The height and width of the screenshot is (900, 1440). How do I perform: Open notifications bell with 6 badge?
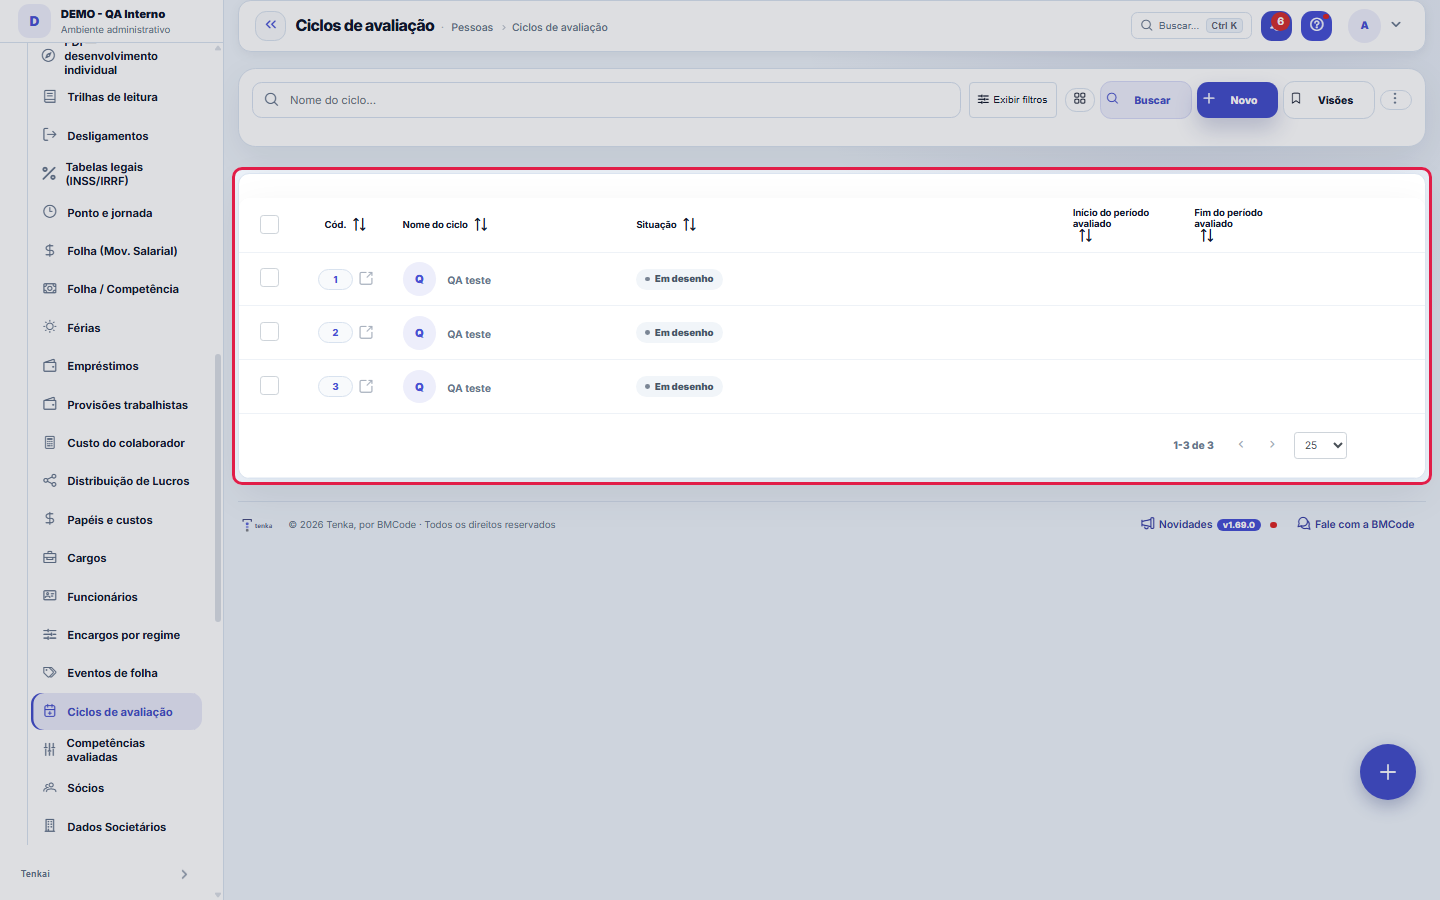(x=1276, y=25)
